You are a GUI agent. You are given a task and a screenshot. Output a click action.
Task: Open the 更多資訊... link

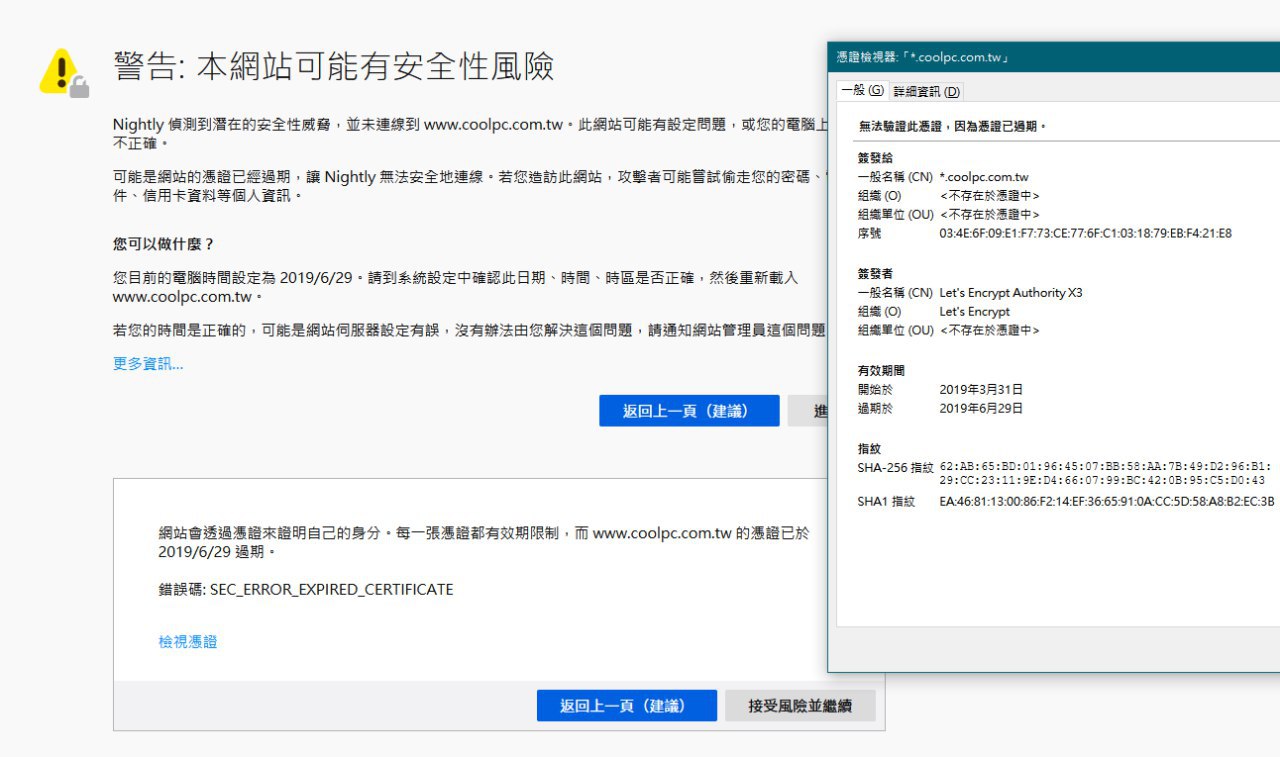148,364
